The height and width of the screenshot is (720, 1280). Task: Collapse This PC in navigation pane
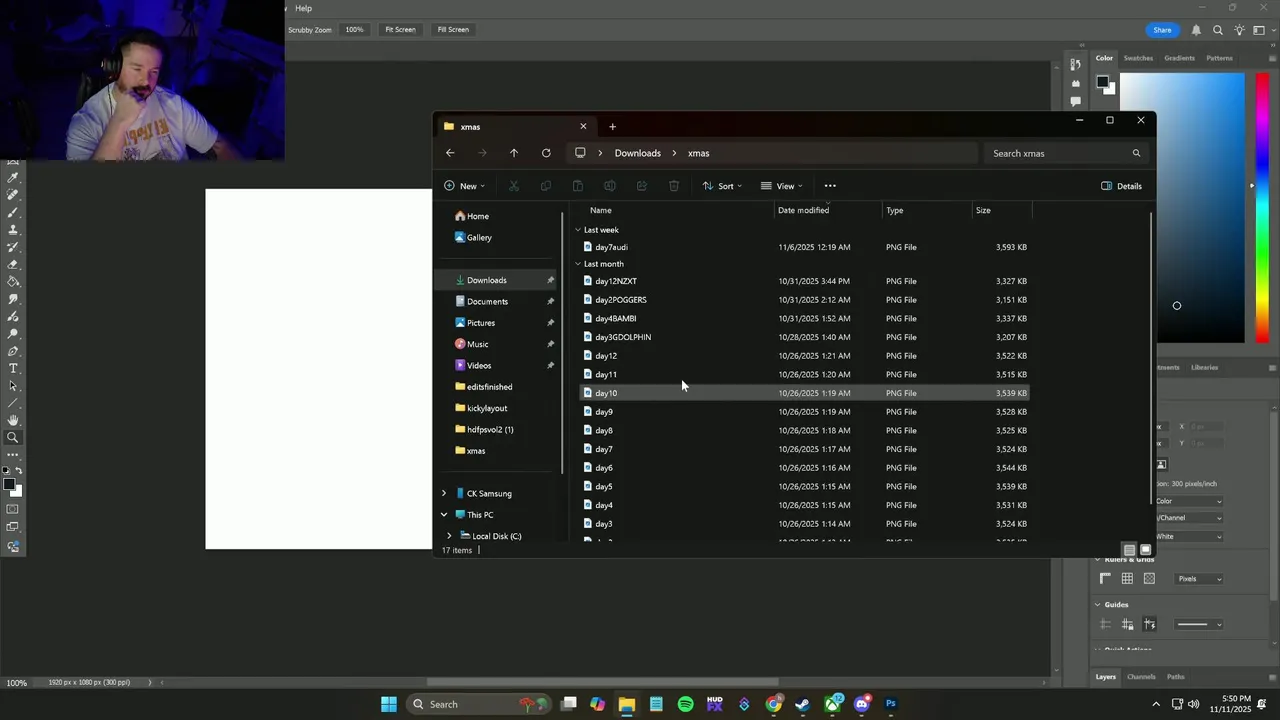click(444, 515)
